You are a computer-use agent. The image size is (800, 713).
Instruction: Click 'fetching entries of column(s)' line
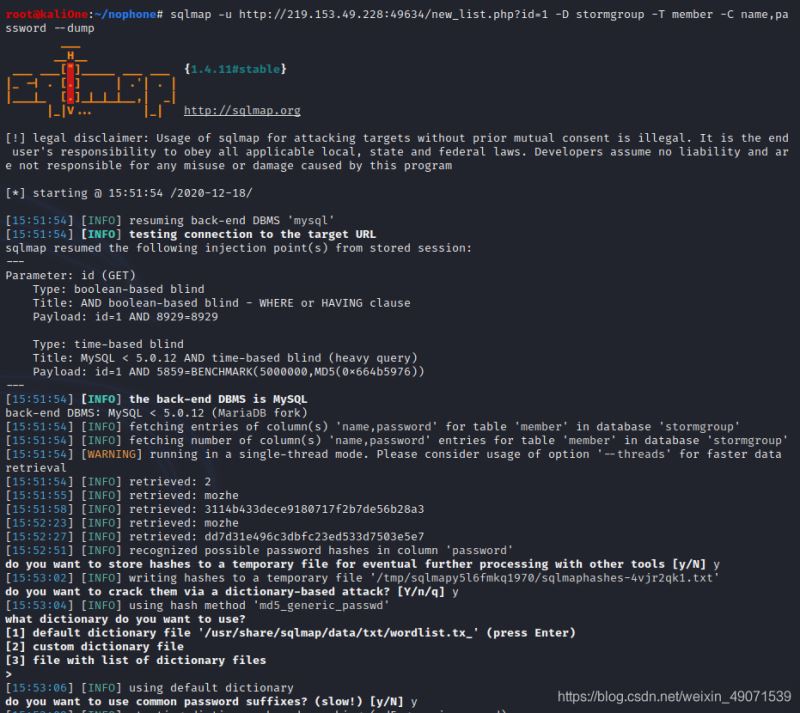372,427
